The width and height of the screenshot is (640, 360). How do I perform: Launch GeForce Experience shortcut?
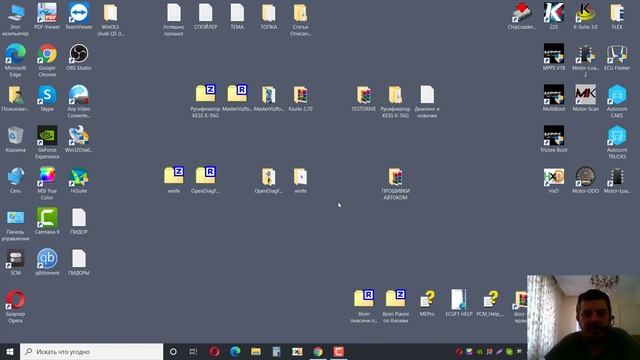[x=47, y=136]
